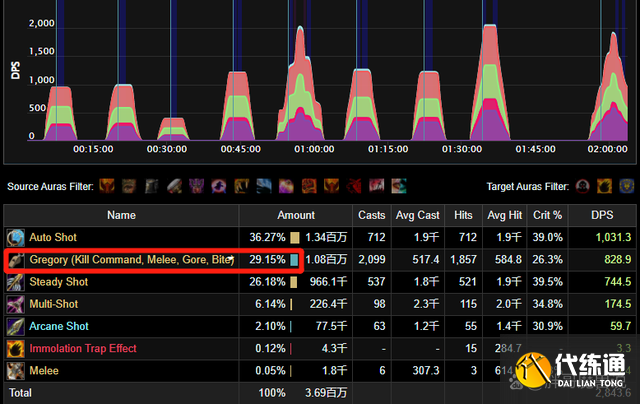
Task: Click the Melee ability icon
Action: (15, 370)
